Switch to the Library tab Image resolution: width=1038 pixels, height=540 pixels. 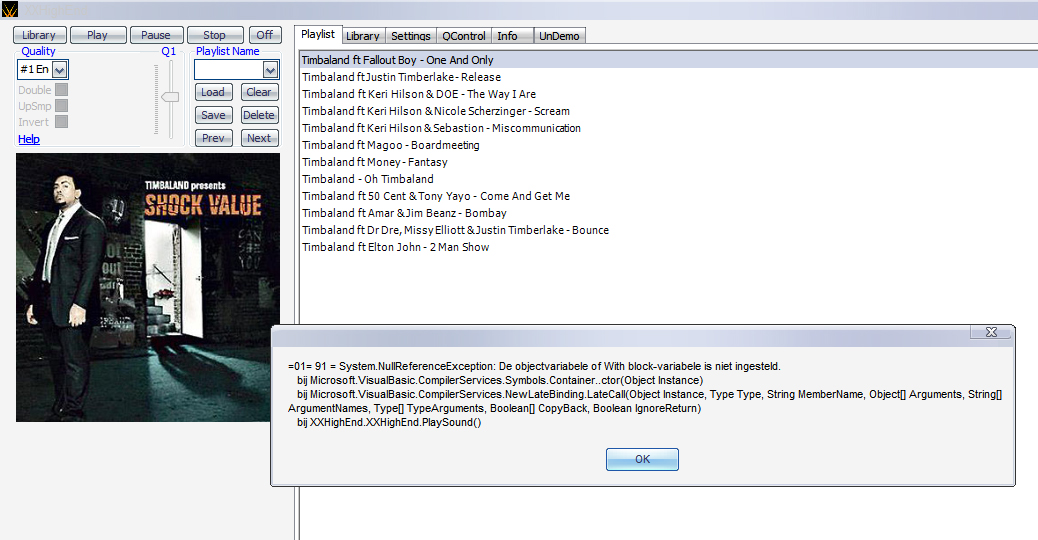(363, 36)
